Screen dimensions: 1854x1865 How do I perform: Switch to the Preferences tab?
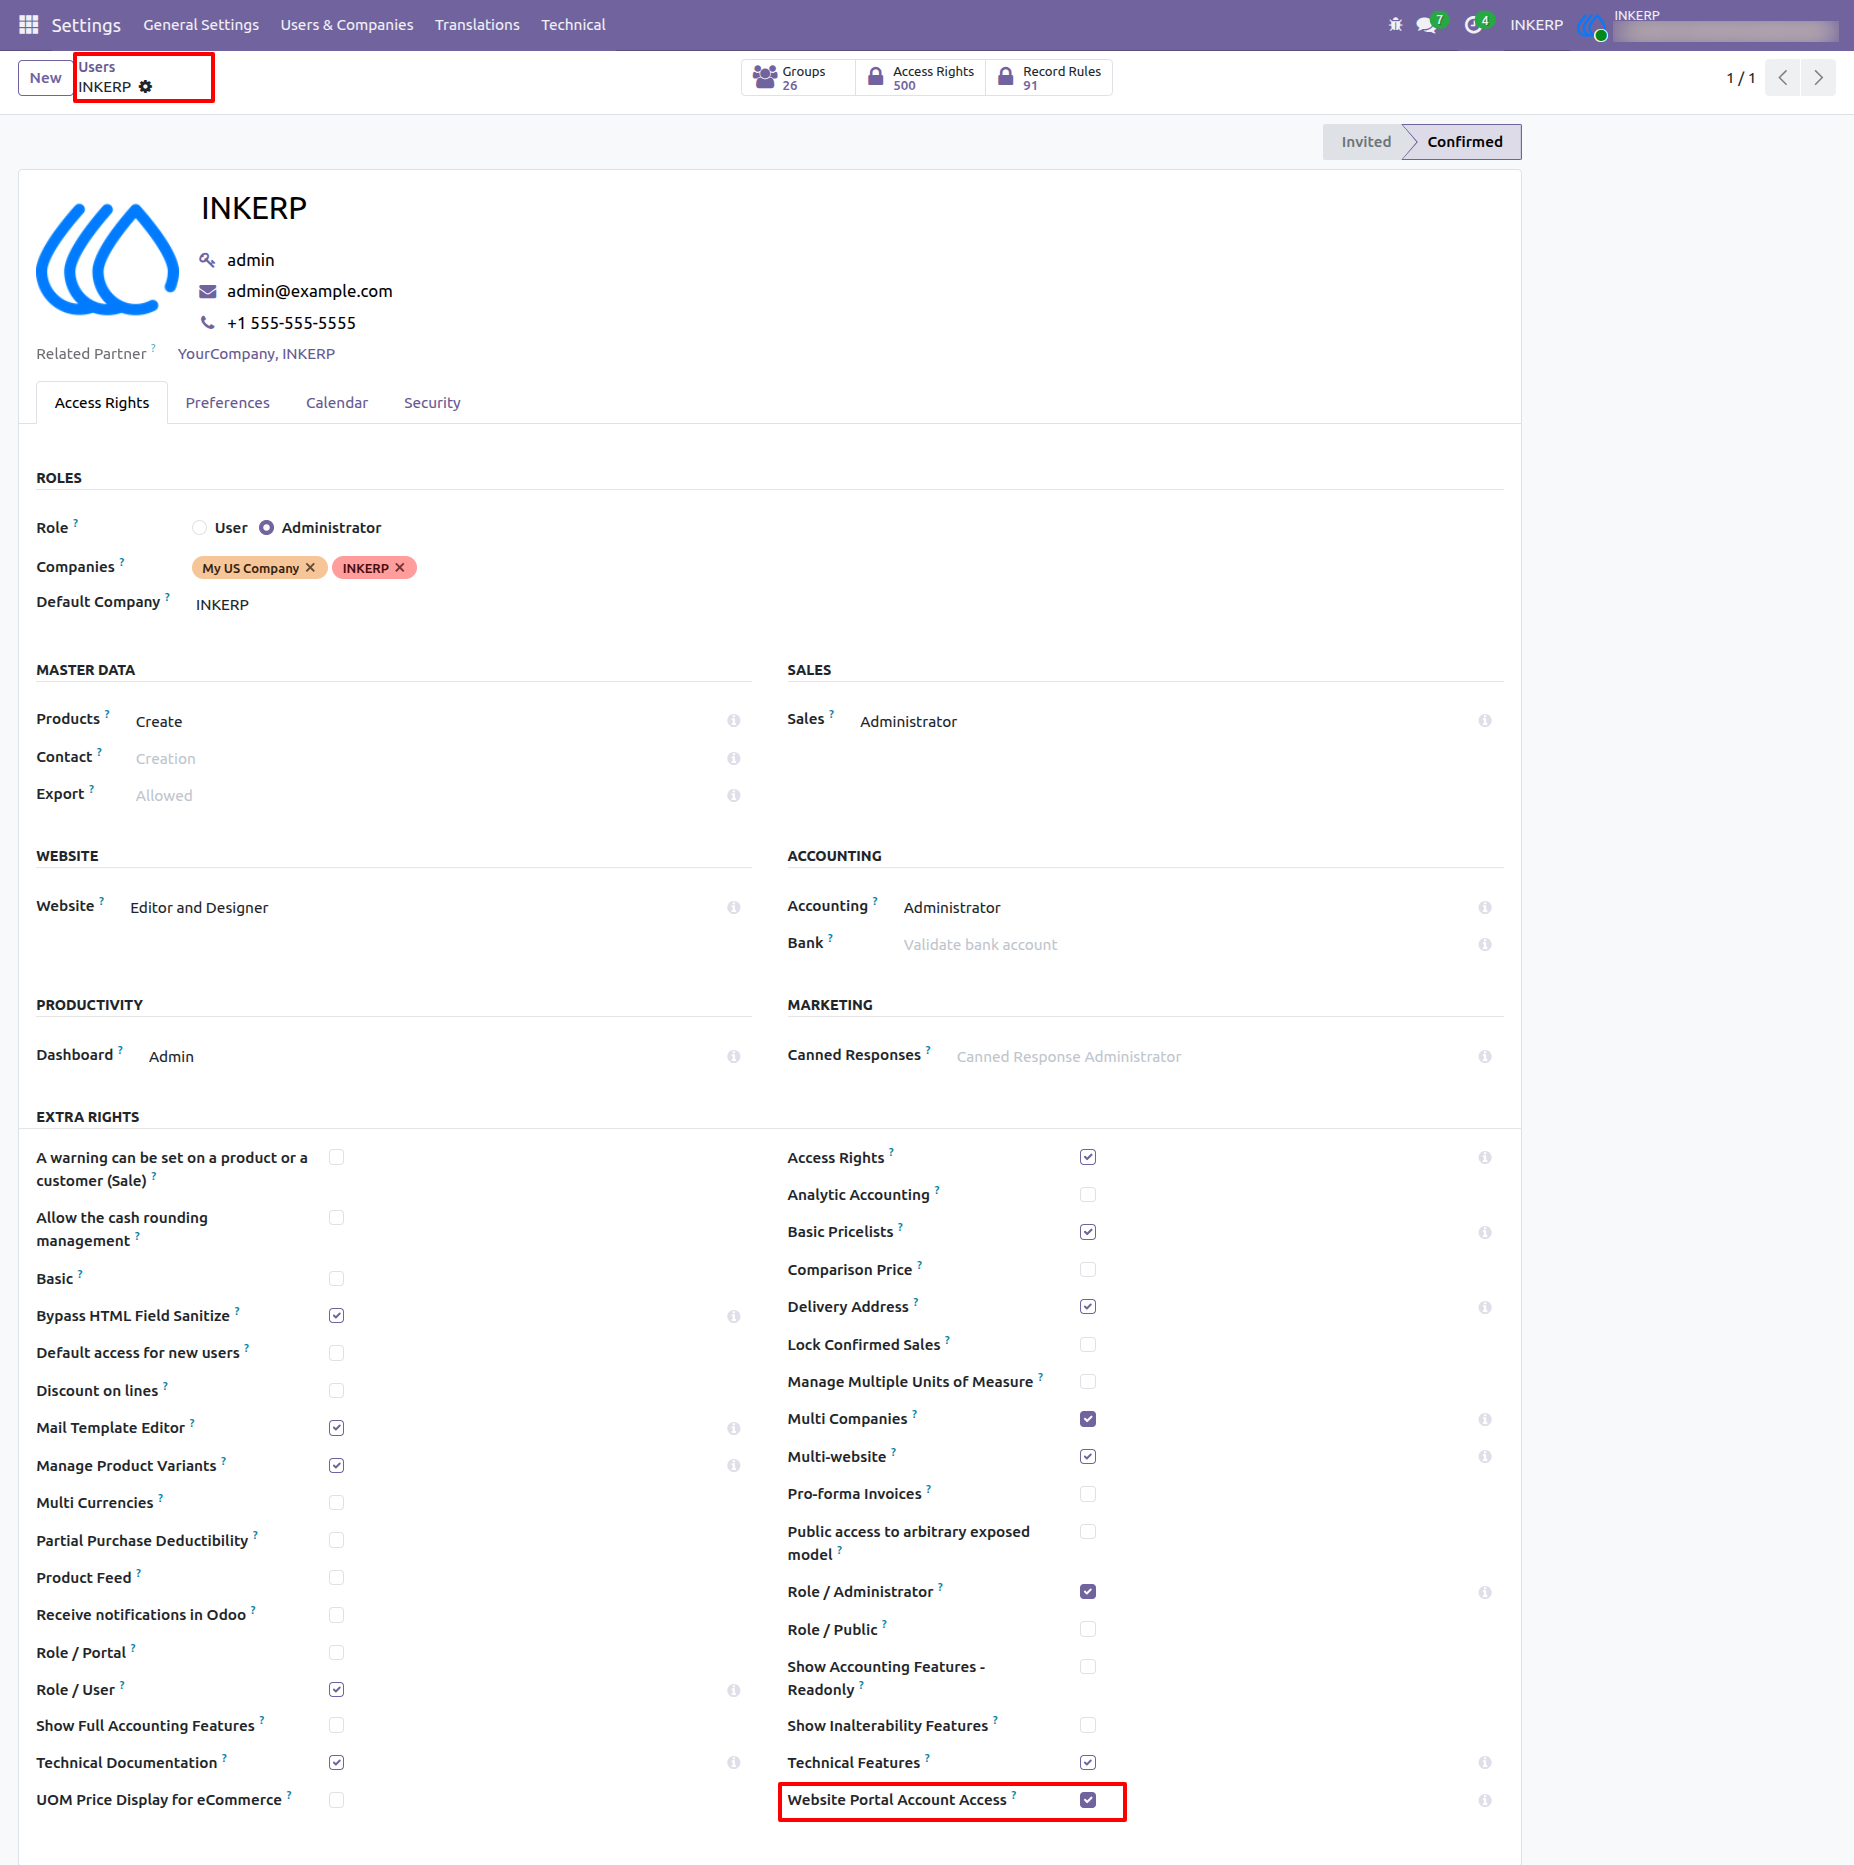tap(227, 403)
